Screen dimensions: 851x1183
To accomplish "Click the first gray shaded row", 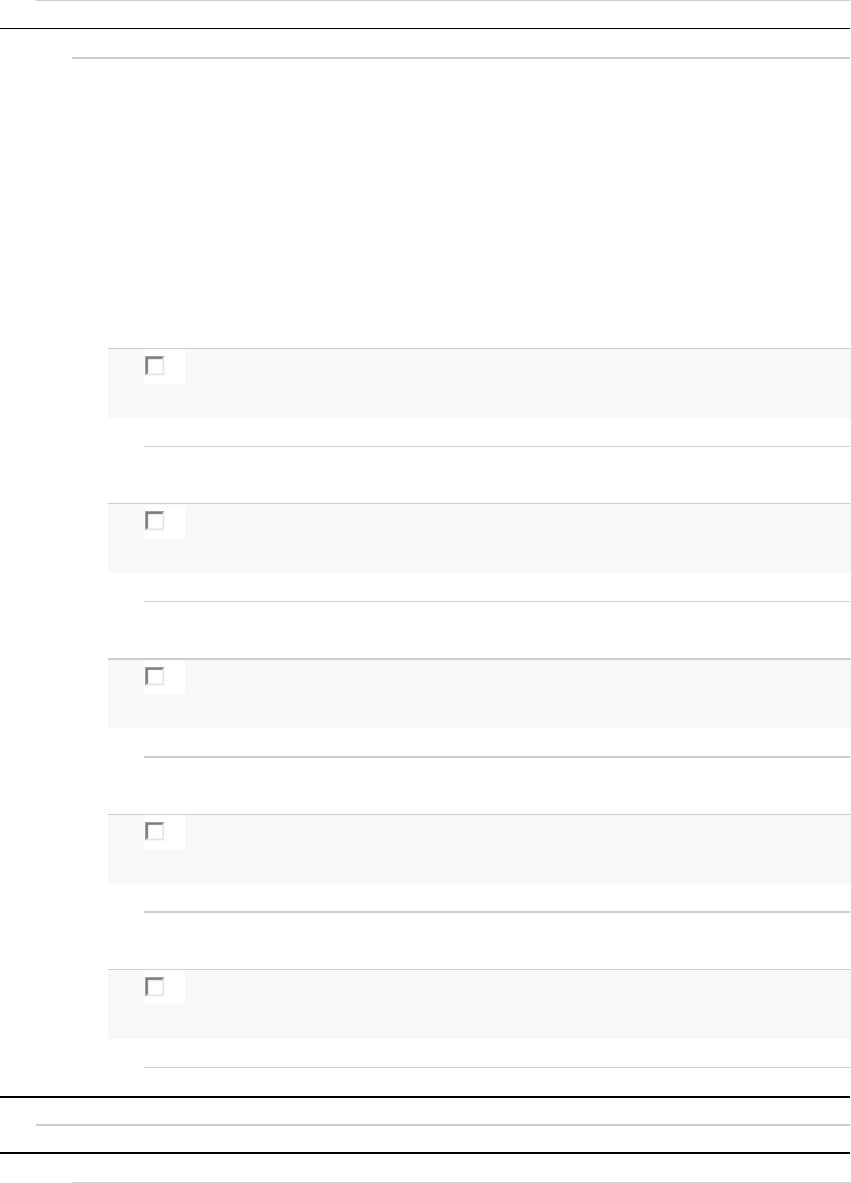I will click(x=500, y=383).
